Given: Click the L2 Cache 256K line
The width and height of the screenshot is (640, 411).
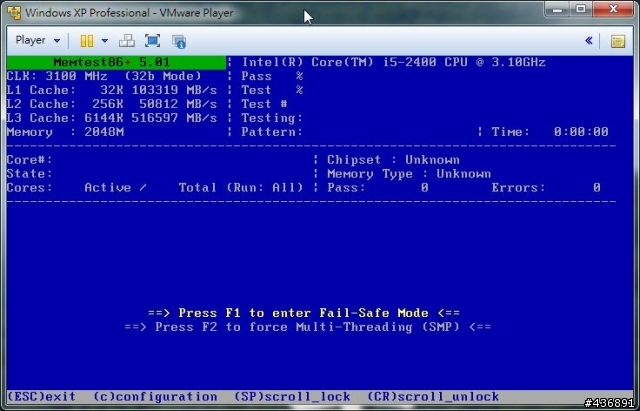Looking at the screenshot, I should coord(111,104).
